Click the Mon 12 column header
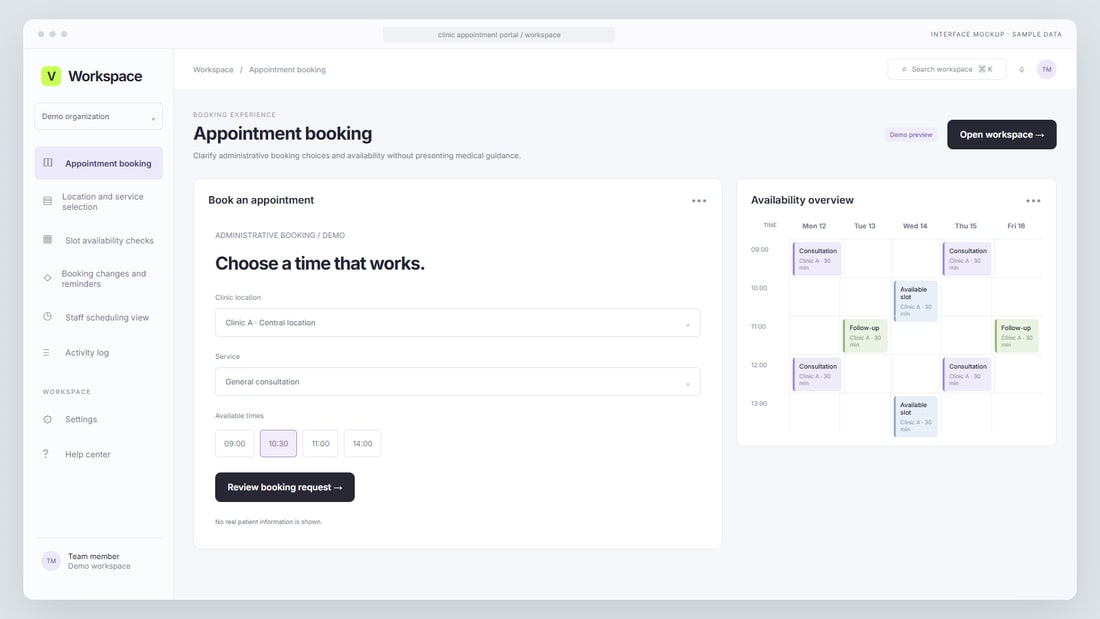 coord(814,226)
